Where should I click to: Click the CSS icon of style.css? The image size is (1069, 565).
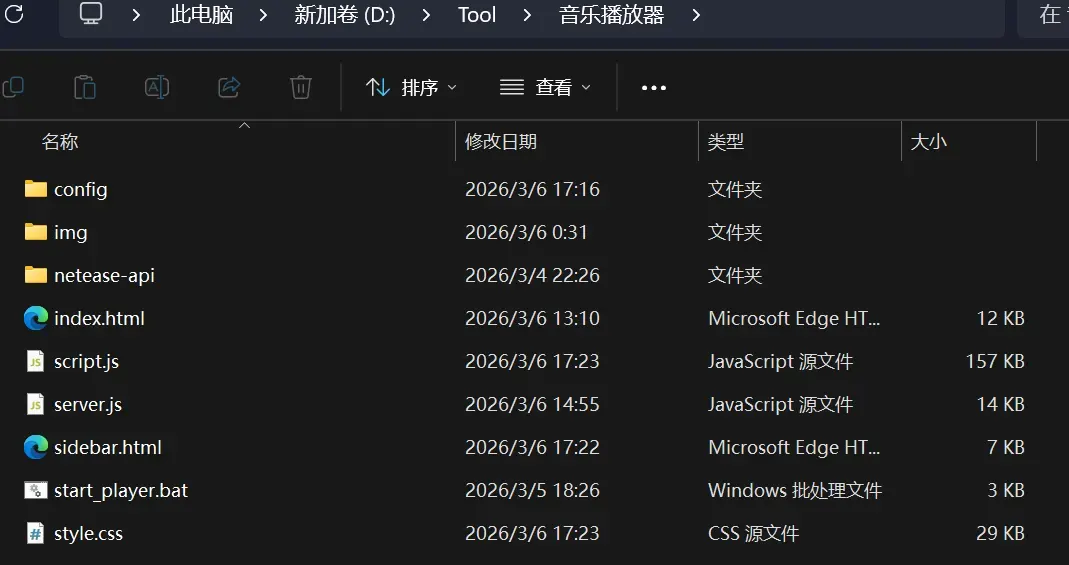point(35,533)
